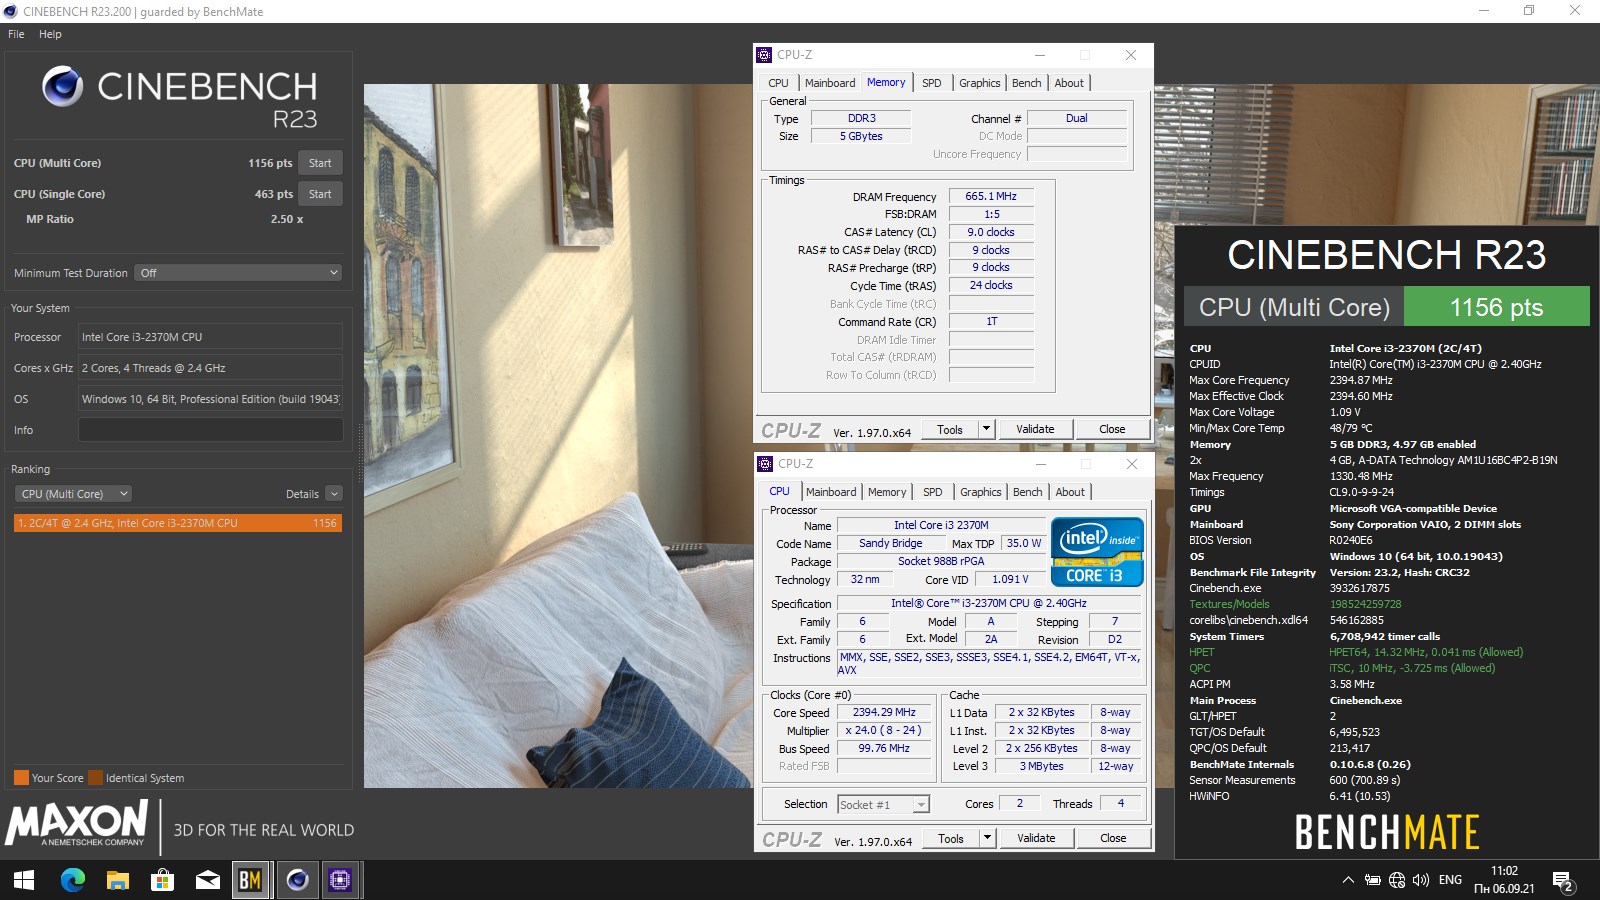
Task: Click the Cinebench title bar app icon
Action: coord(11,11)
